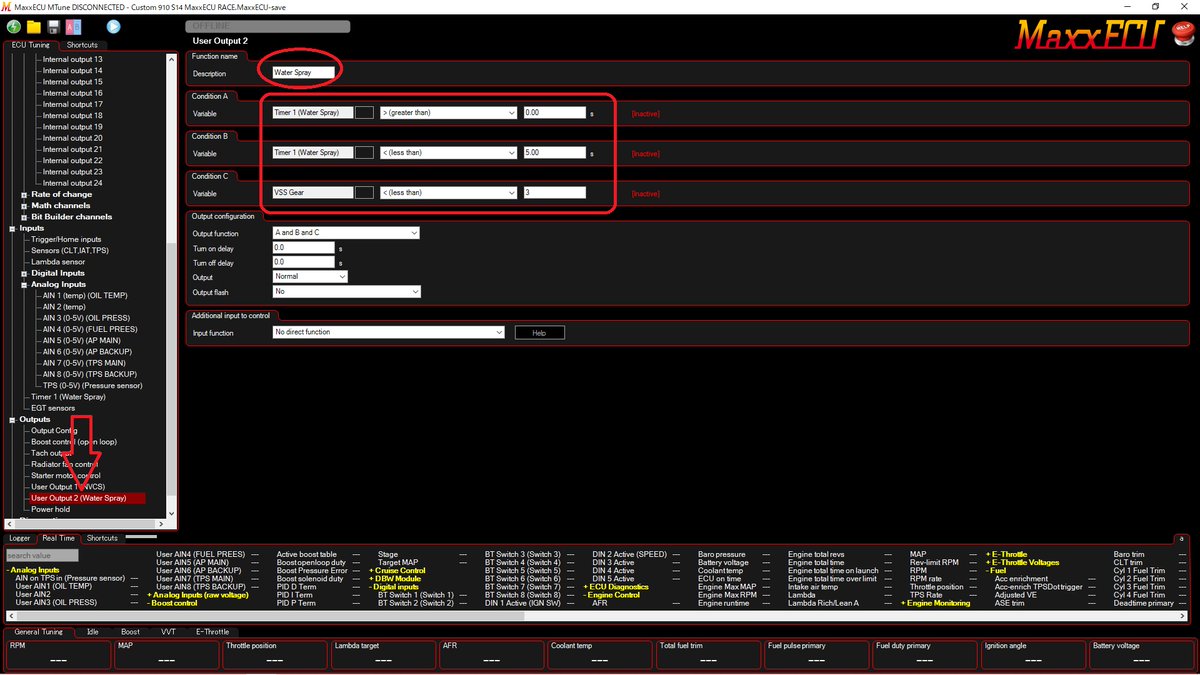Select the General Tuning bottom tab

point(39,632)
